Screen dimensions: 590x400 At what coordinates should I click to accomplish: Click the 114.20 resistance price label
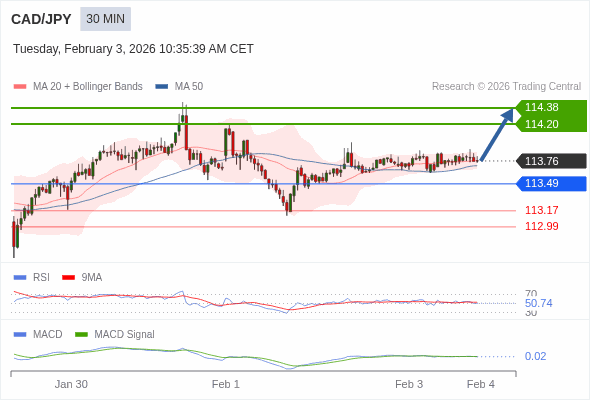[x=541, y=124]
